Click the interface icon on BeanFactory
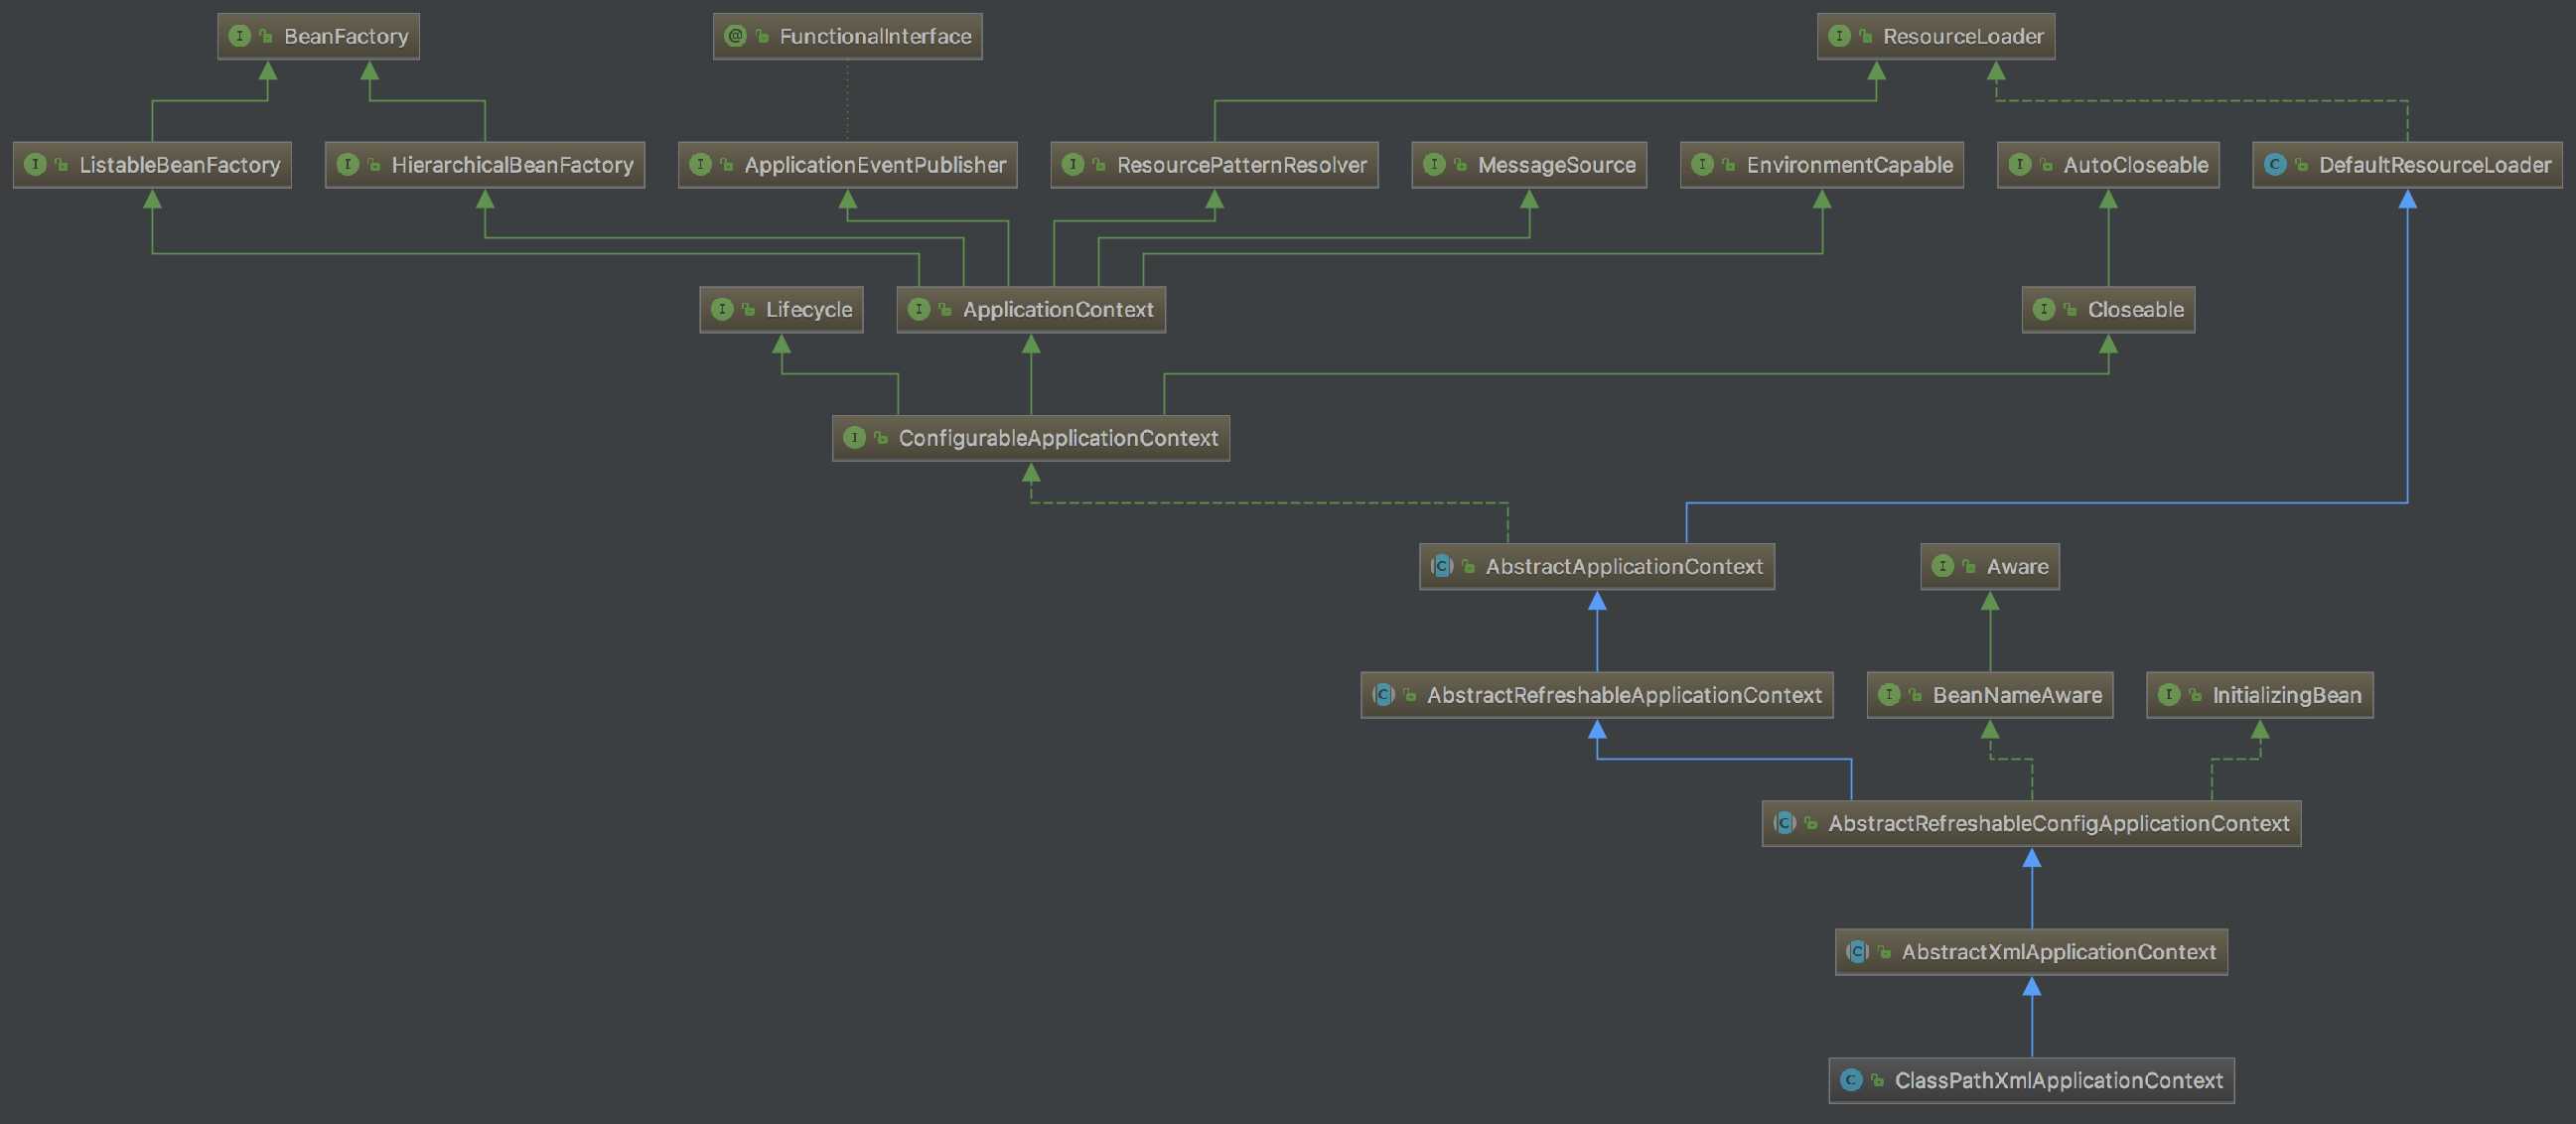Viewport: 2576px width, 1124px height. [x=240, y=36]
